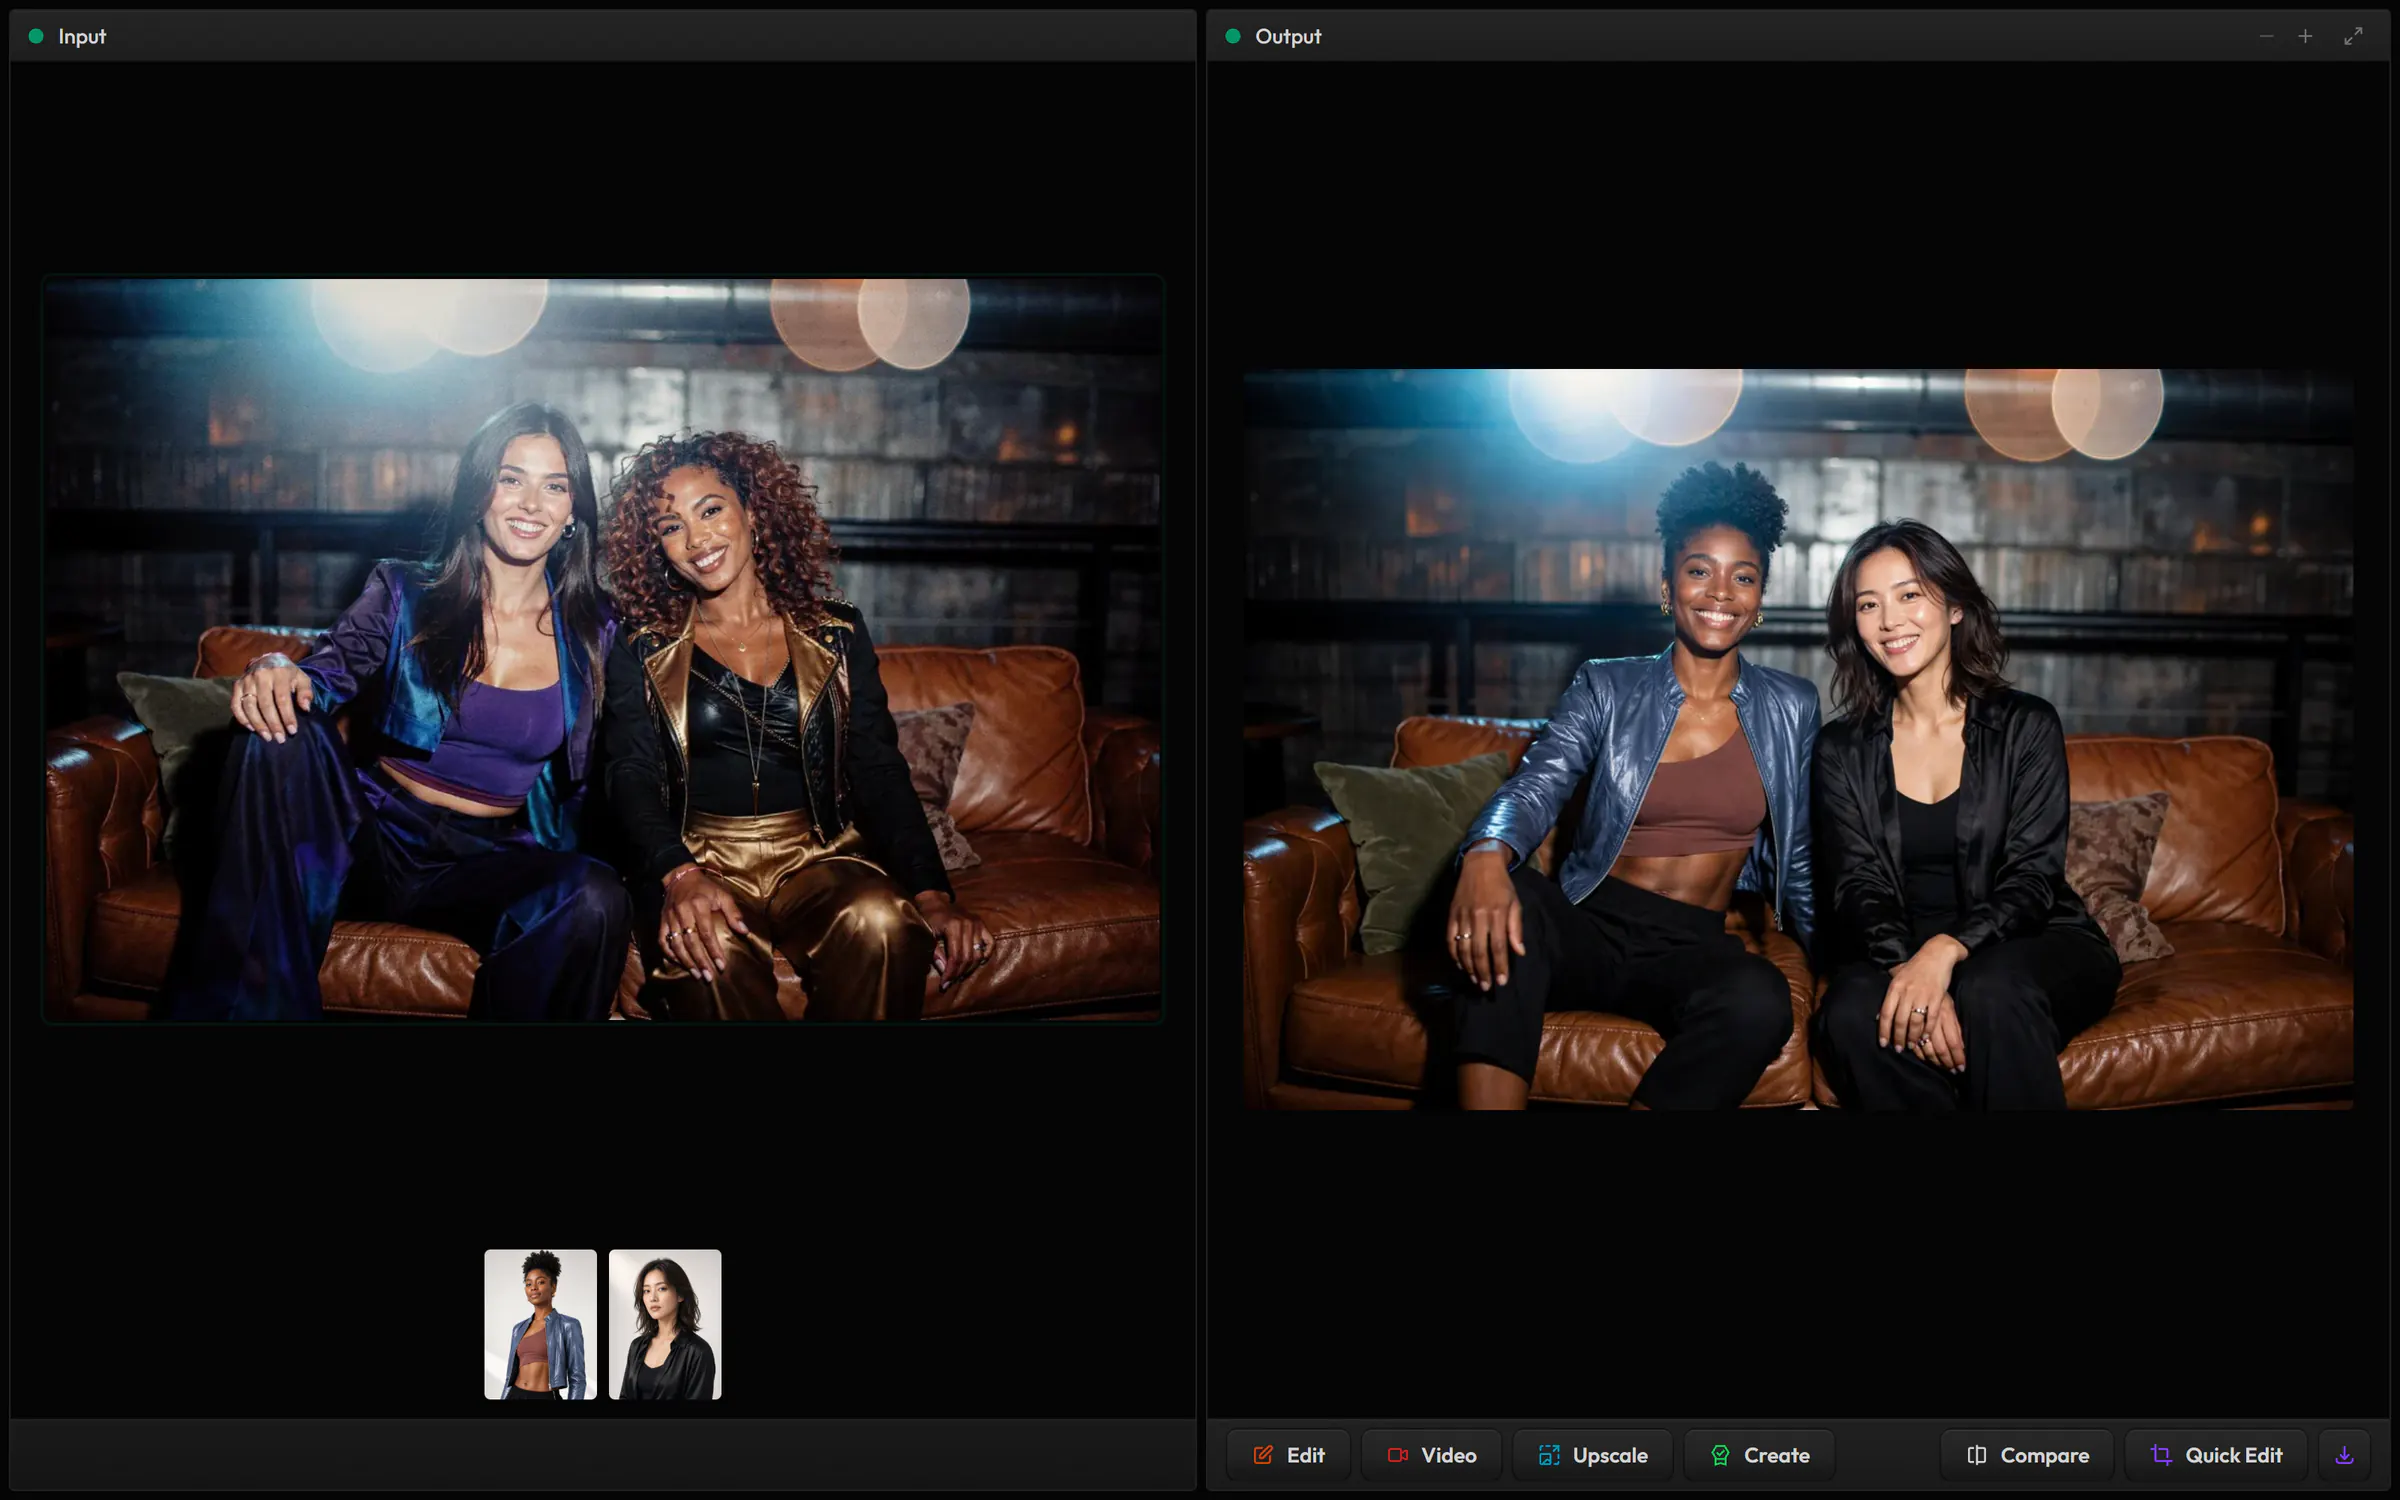Viewport: 2400px width, 1500px height.
Task: Download the output image
Action: (2344, 1455)
